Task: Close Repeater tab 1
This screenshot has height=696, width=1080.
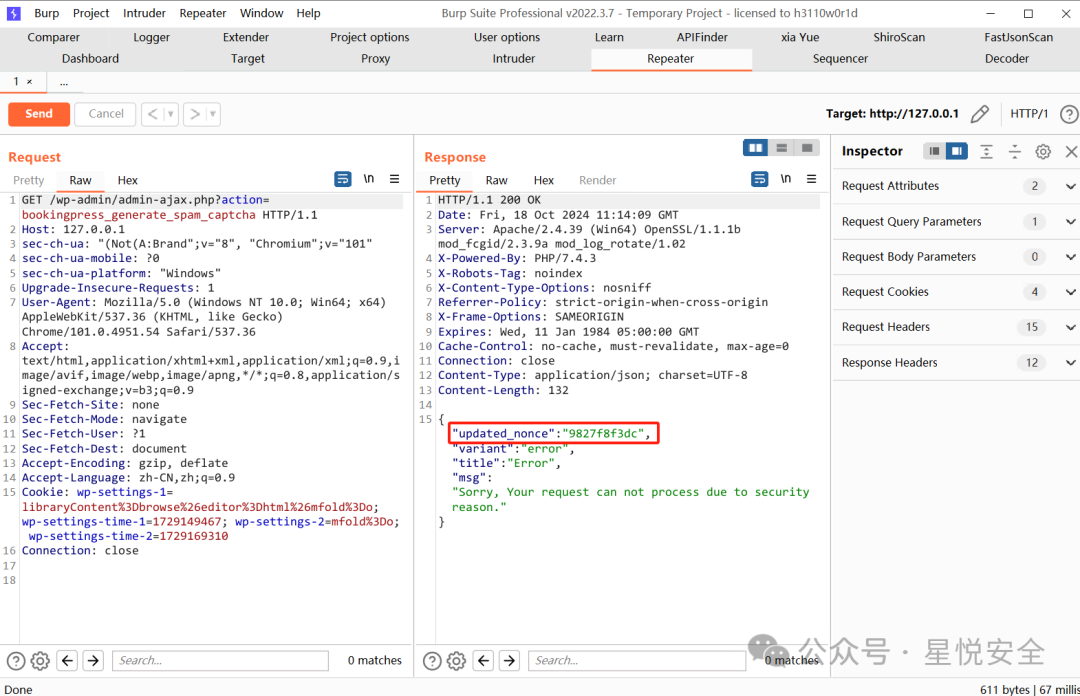Action: coord(30,82)
